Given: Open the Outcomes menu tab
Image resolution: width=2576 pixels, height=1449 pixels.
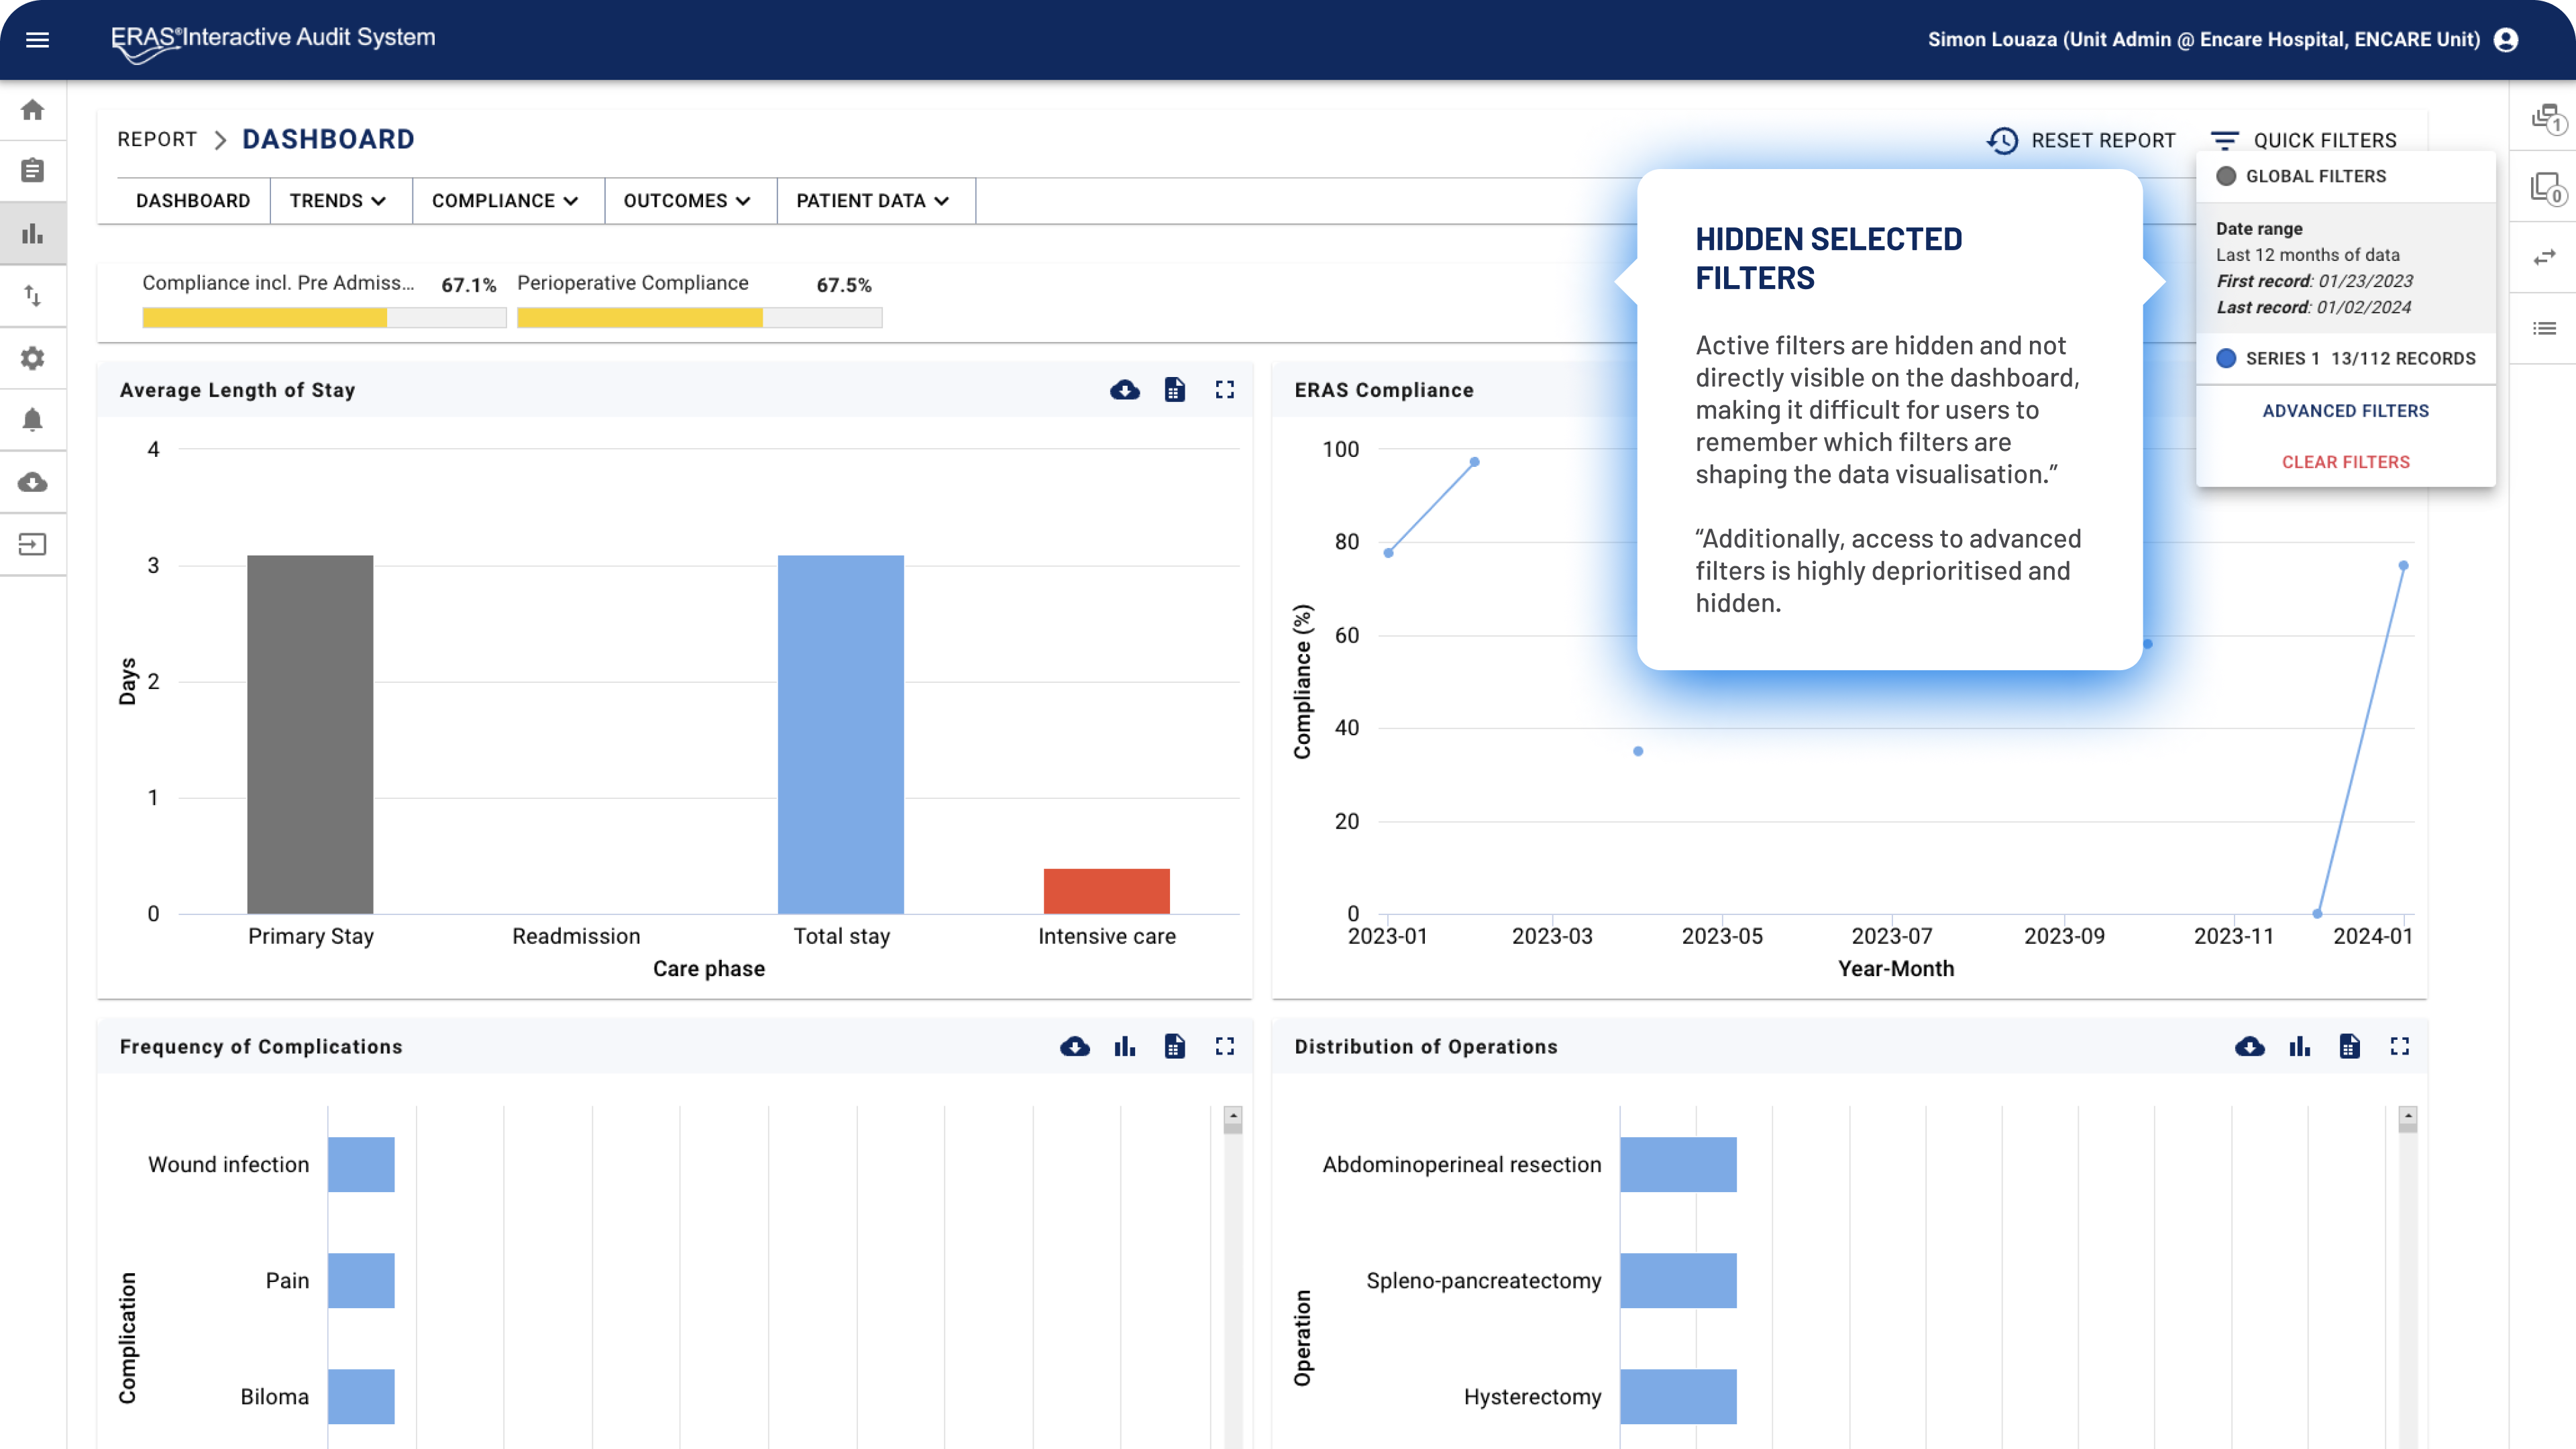Looking at the screenshot, I should (687, 201).
